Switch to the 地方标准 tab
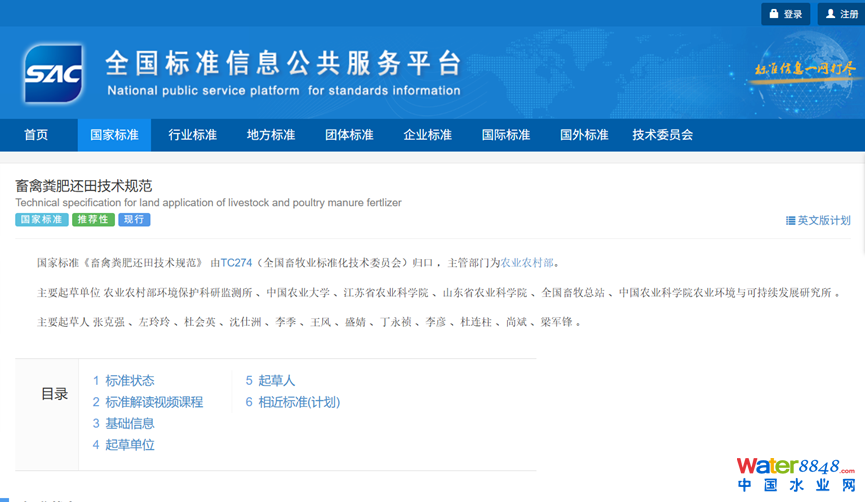The image size is (865, 502). click(x=271, y=135)
